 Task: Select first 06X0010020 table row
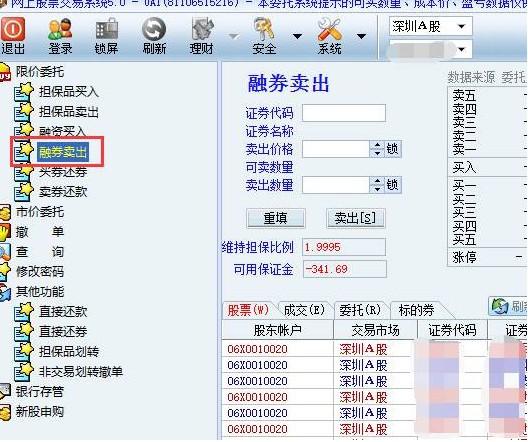[374, 349]
